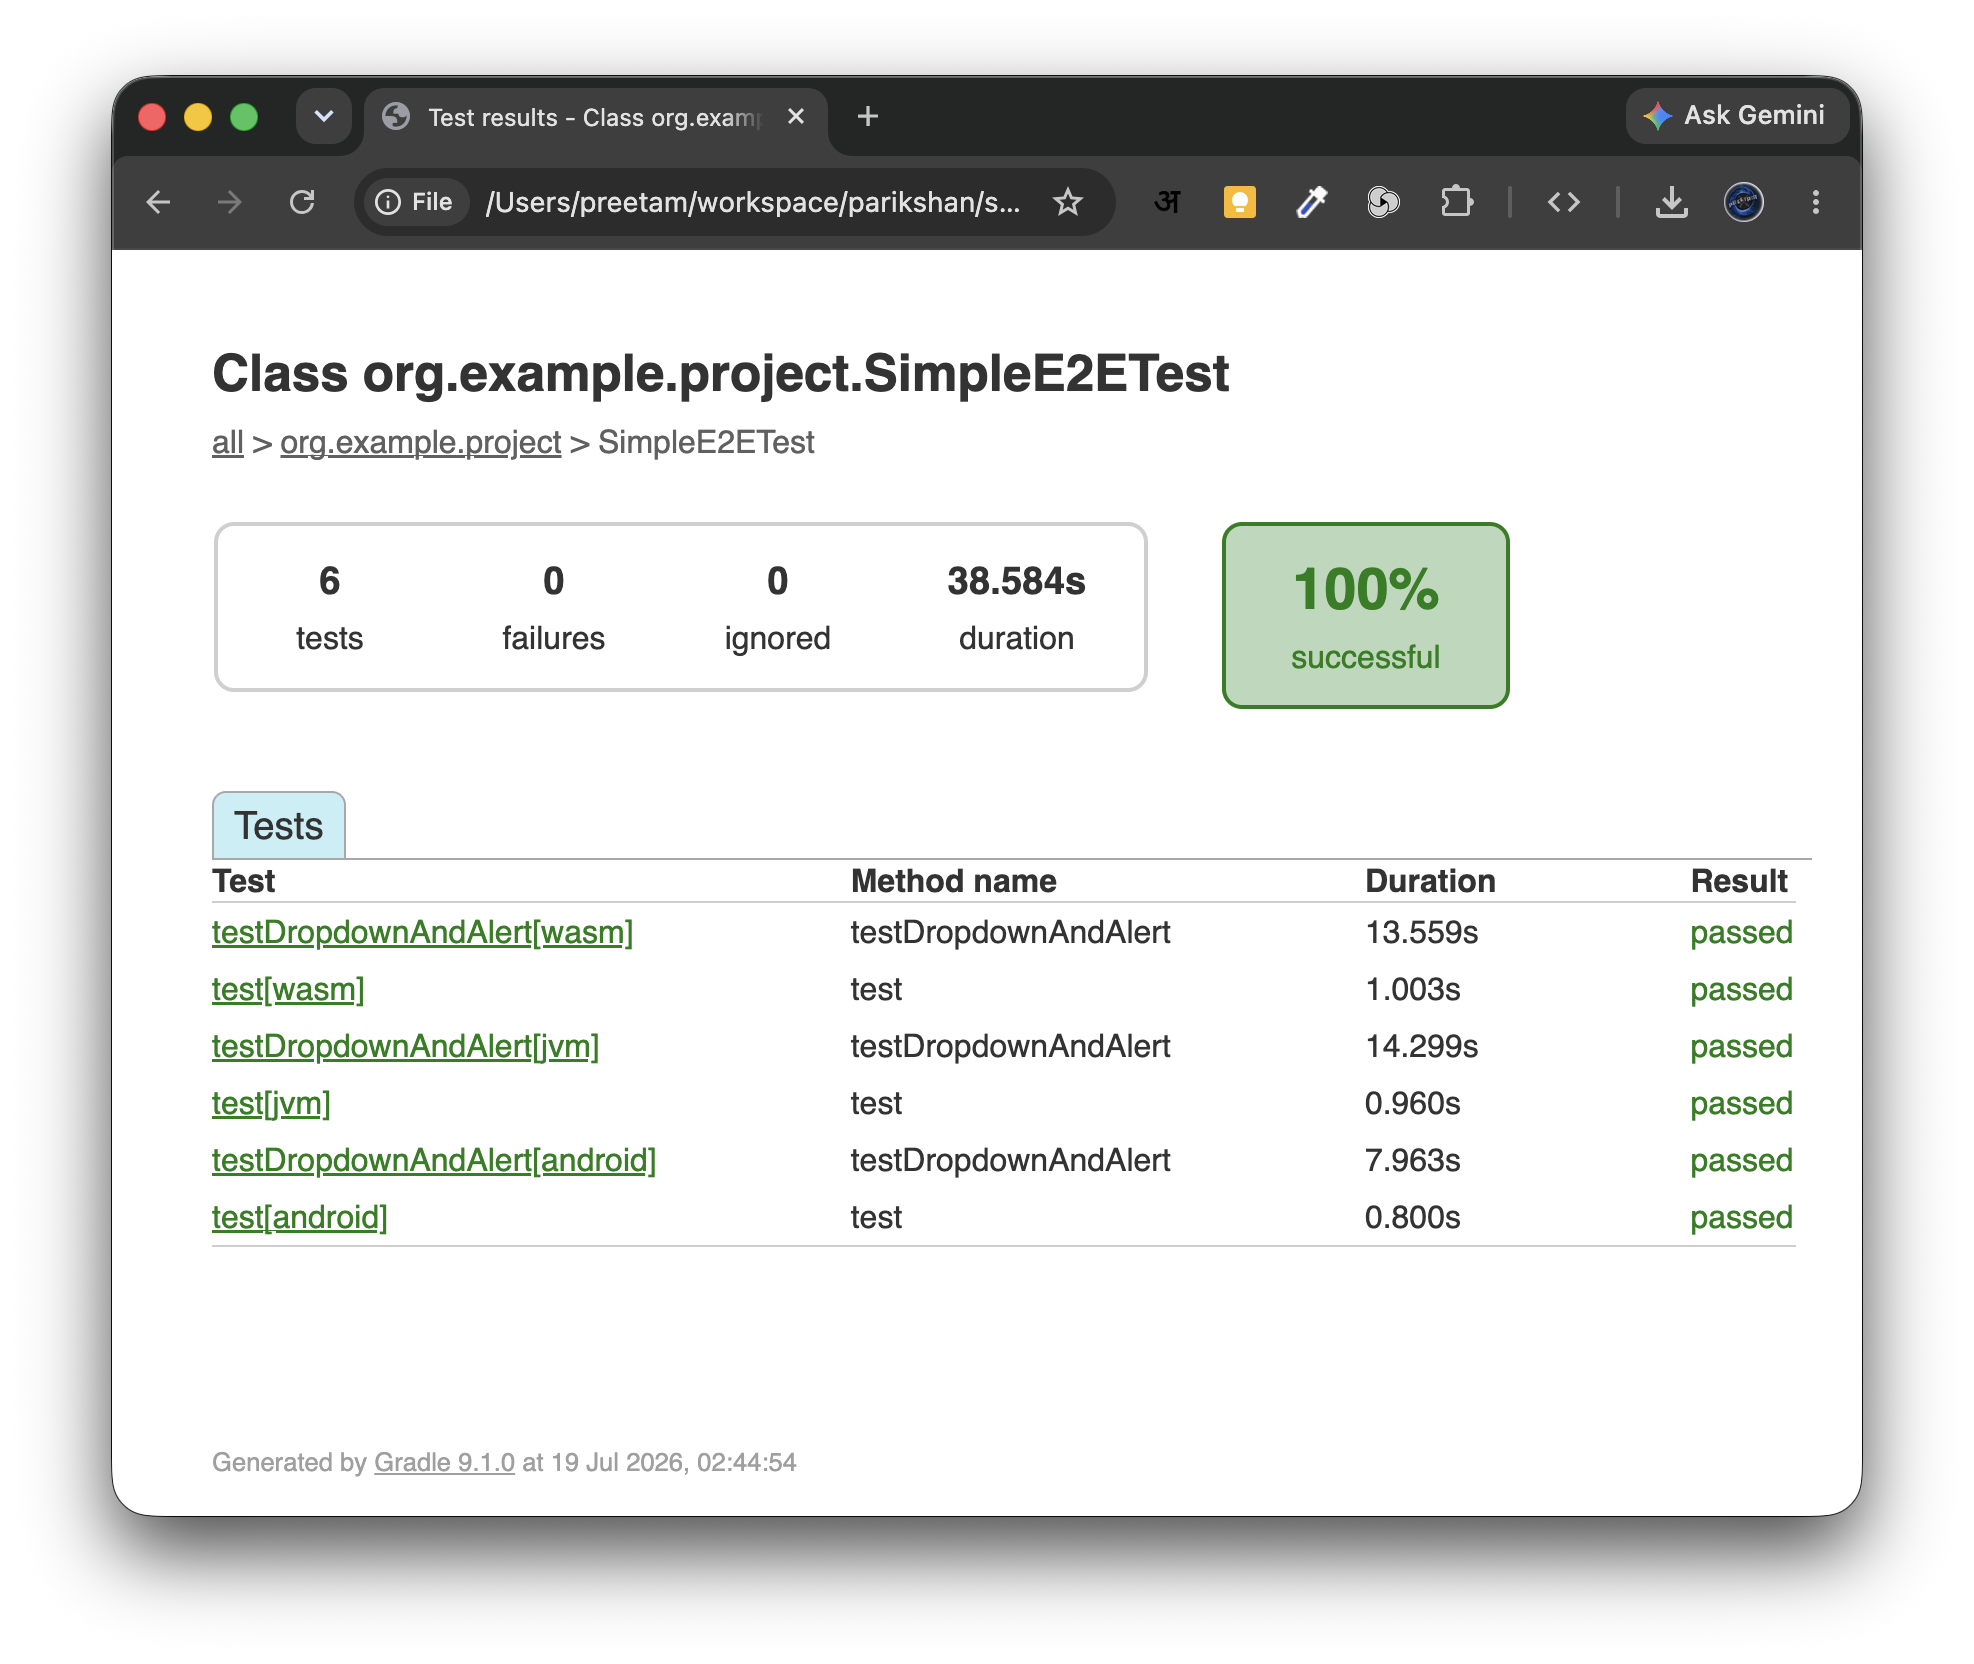Open the Extensions puzzle menu
The height and width of the screenshot is (1664, 1974).
[x=1457, y=203]
